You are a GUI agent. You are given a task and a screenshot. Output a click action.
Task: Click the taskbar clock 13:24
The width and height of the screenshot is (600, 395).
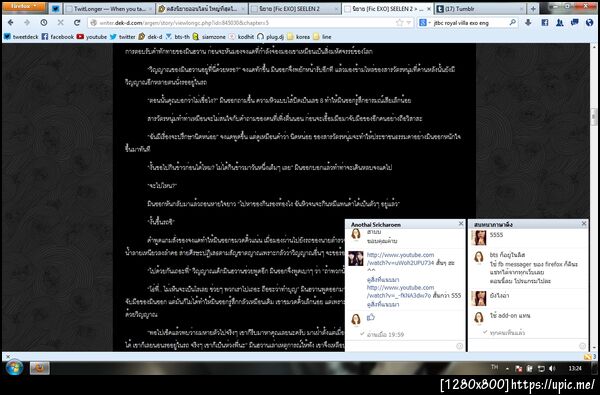575,369
